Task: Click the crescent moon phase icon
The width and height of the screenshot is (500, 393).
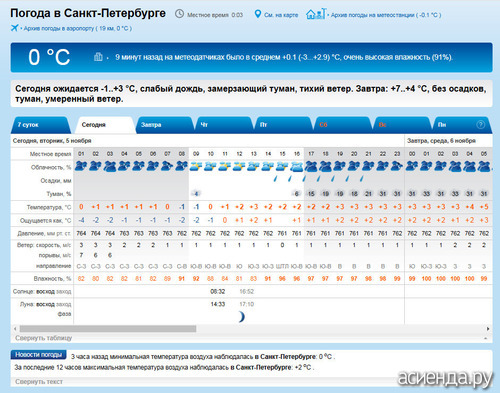Action: (242, 316)
